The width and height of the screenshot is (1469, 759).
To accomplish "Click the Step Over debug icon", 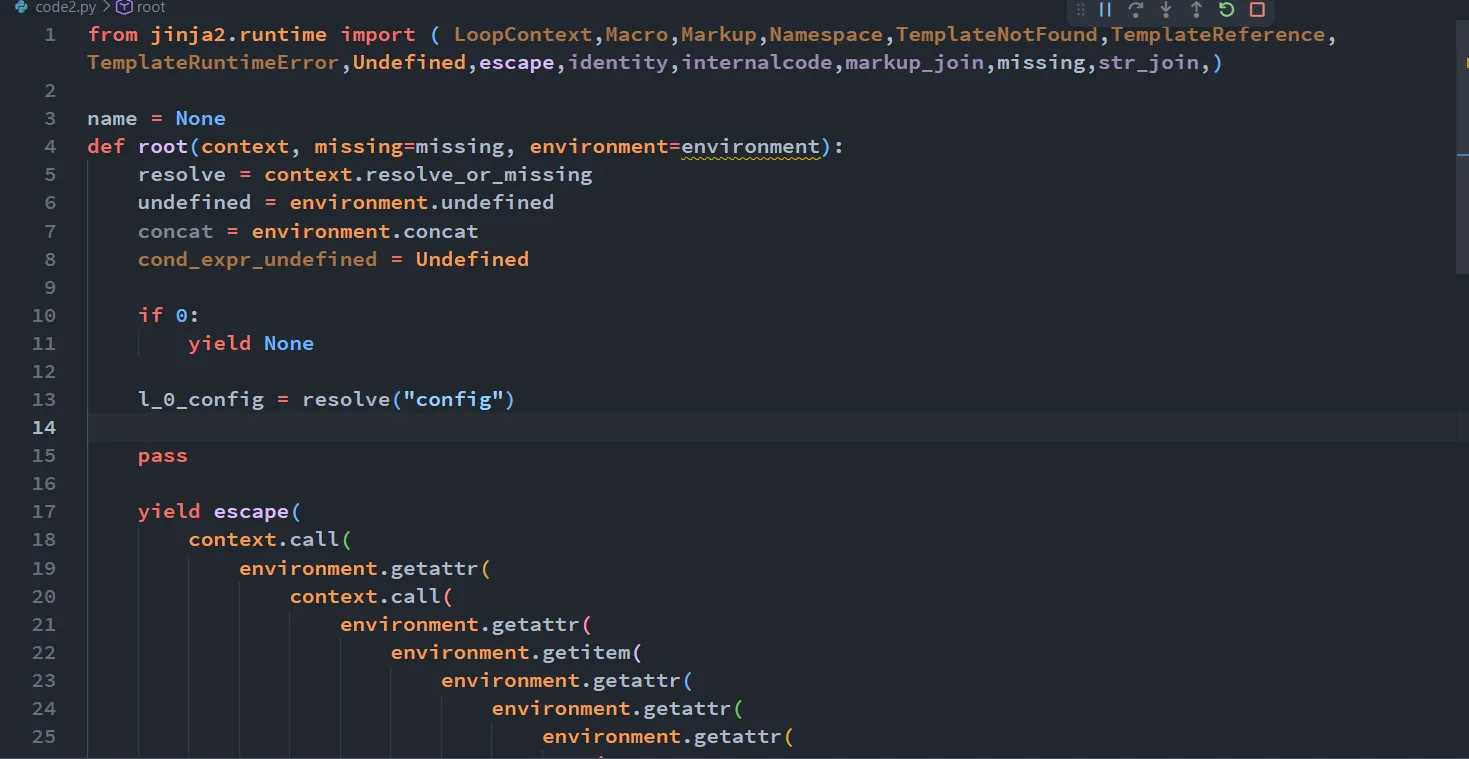I will pos(1135,10).
